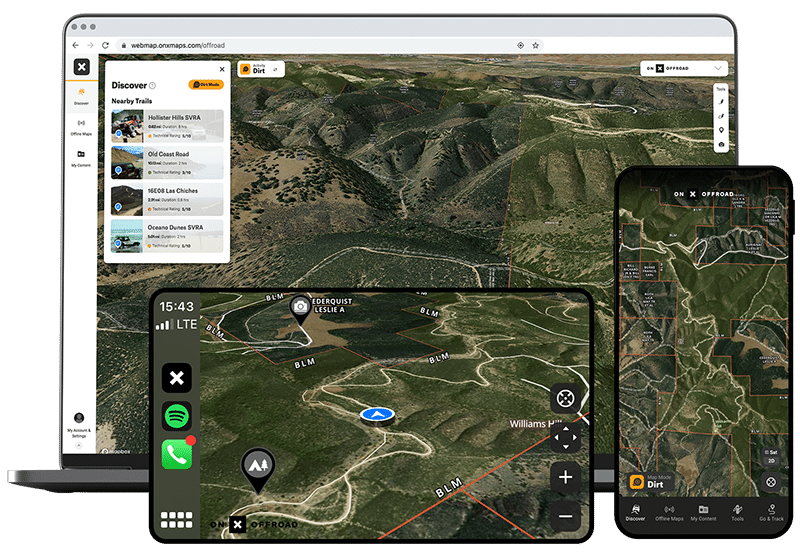Open Map Mode Dirt selector on phone
Screen dimensions: 800x554
pyautogui.click(x=646, y=481)
